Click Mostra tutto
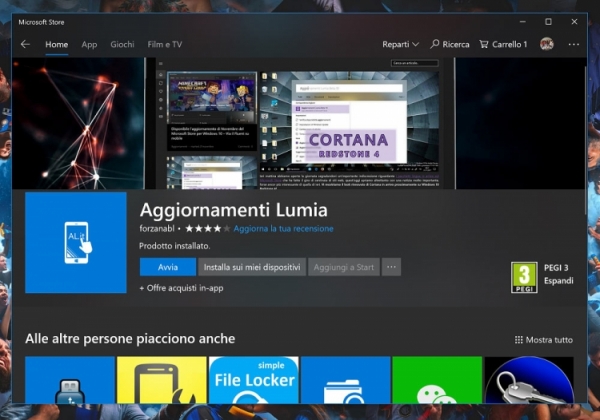 [544, 340]
